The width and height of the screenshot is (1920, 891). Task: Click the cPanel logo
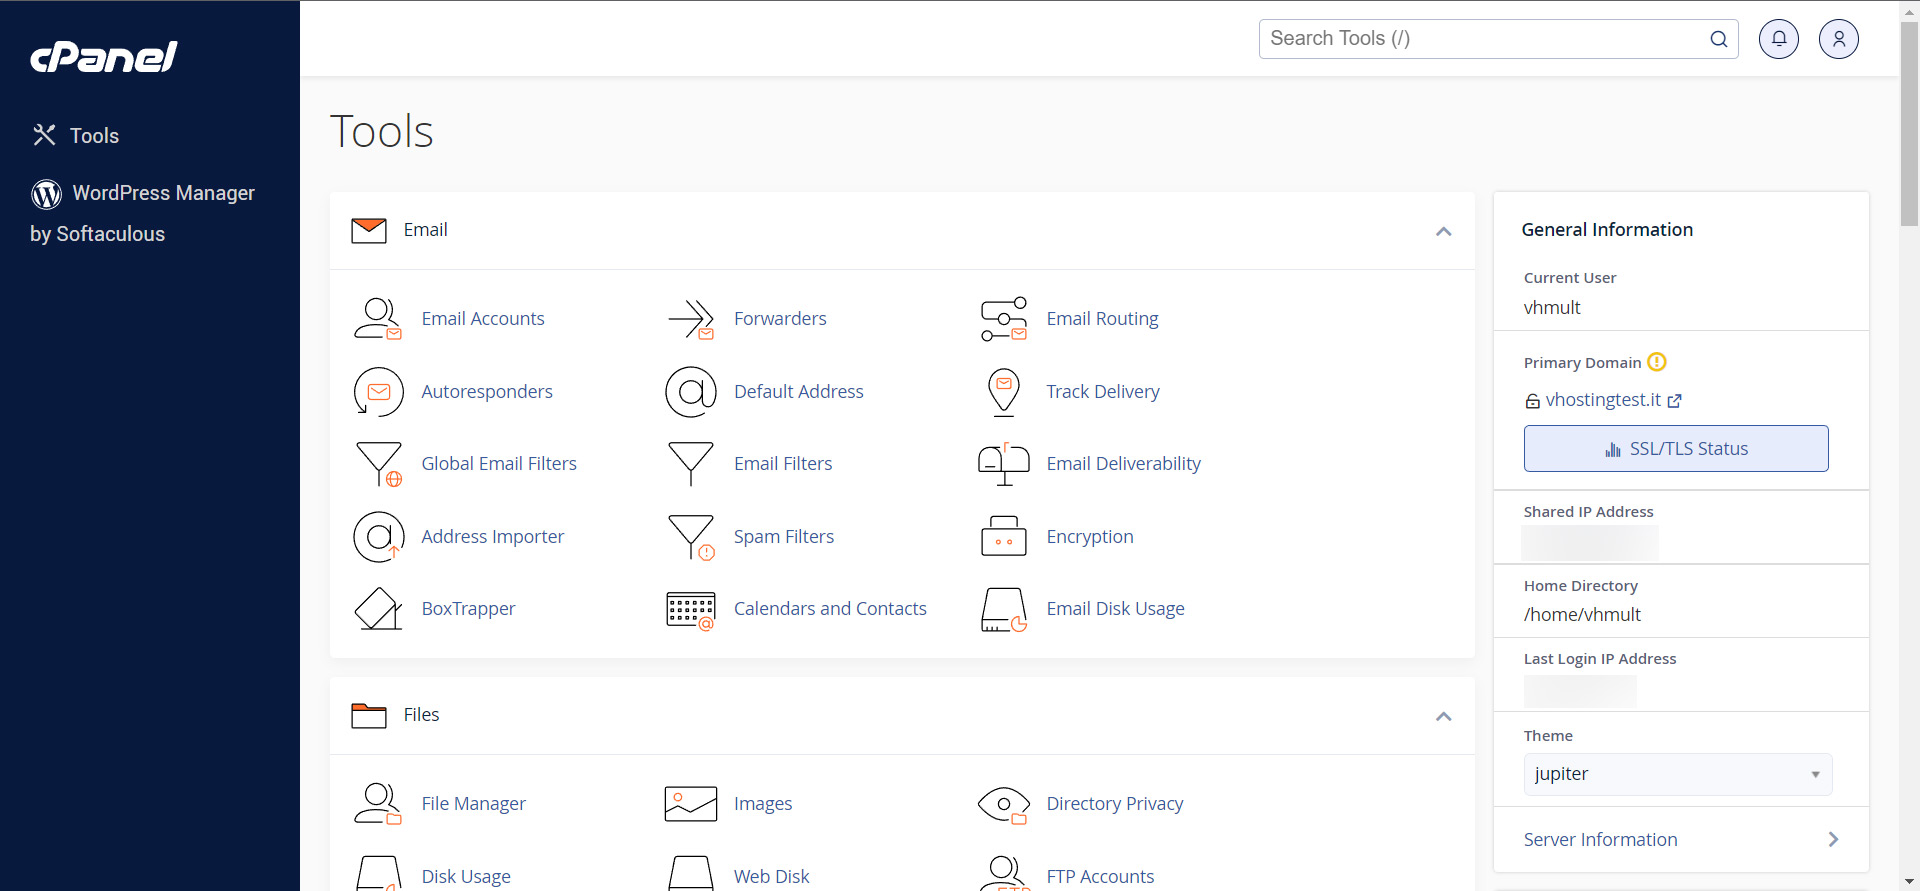coord(104,57)
